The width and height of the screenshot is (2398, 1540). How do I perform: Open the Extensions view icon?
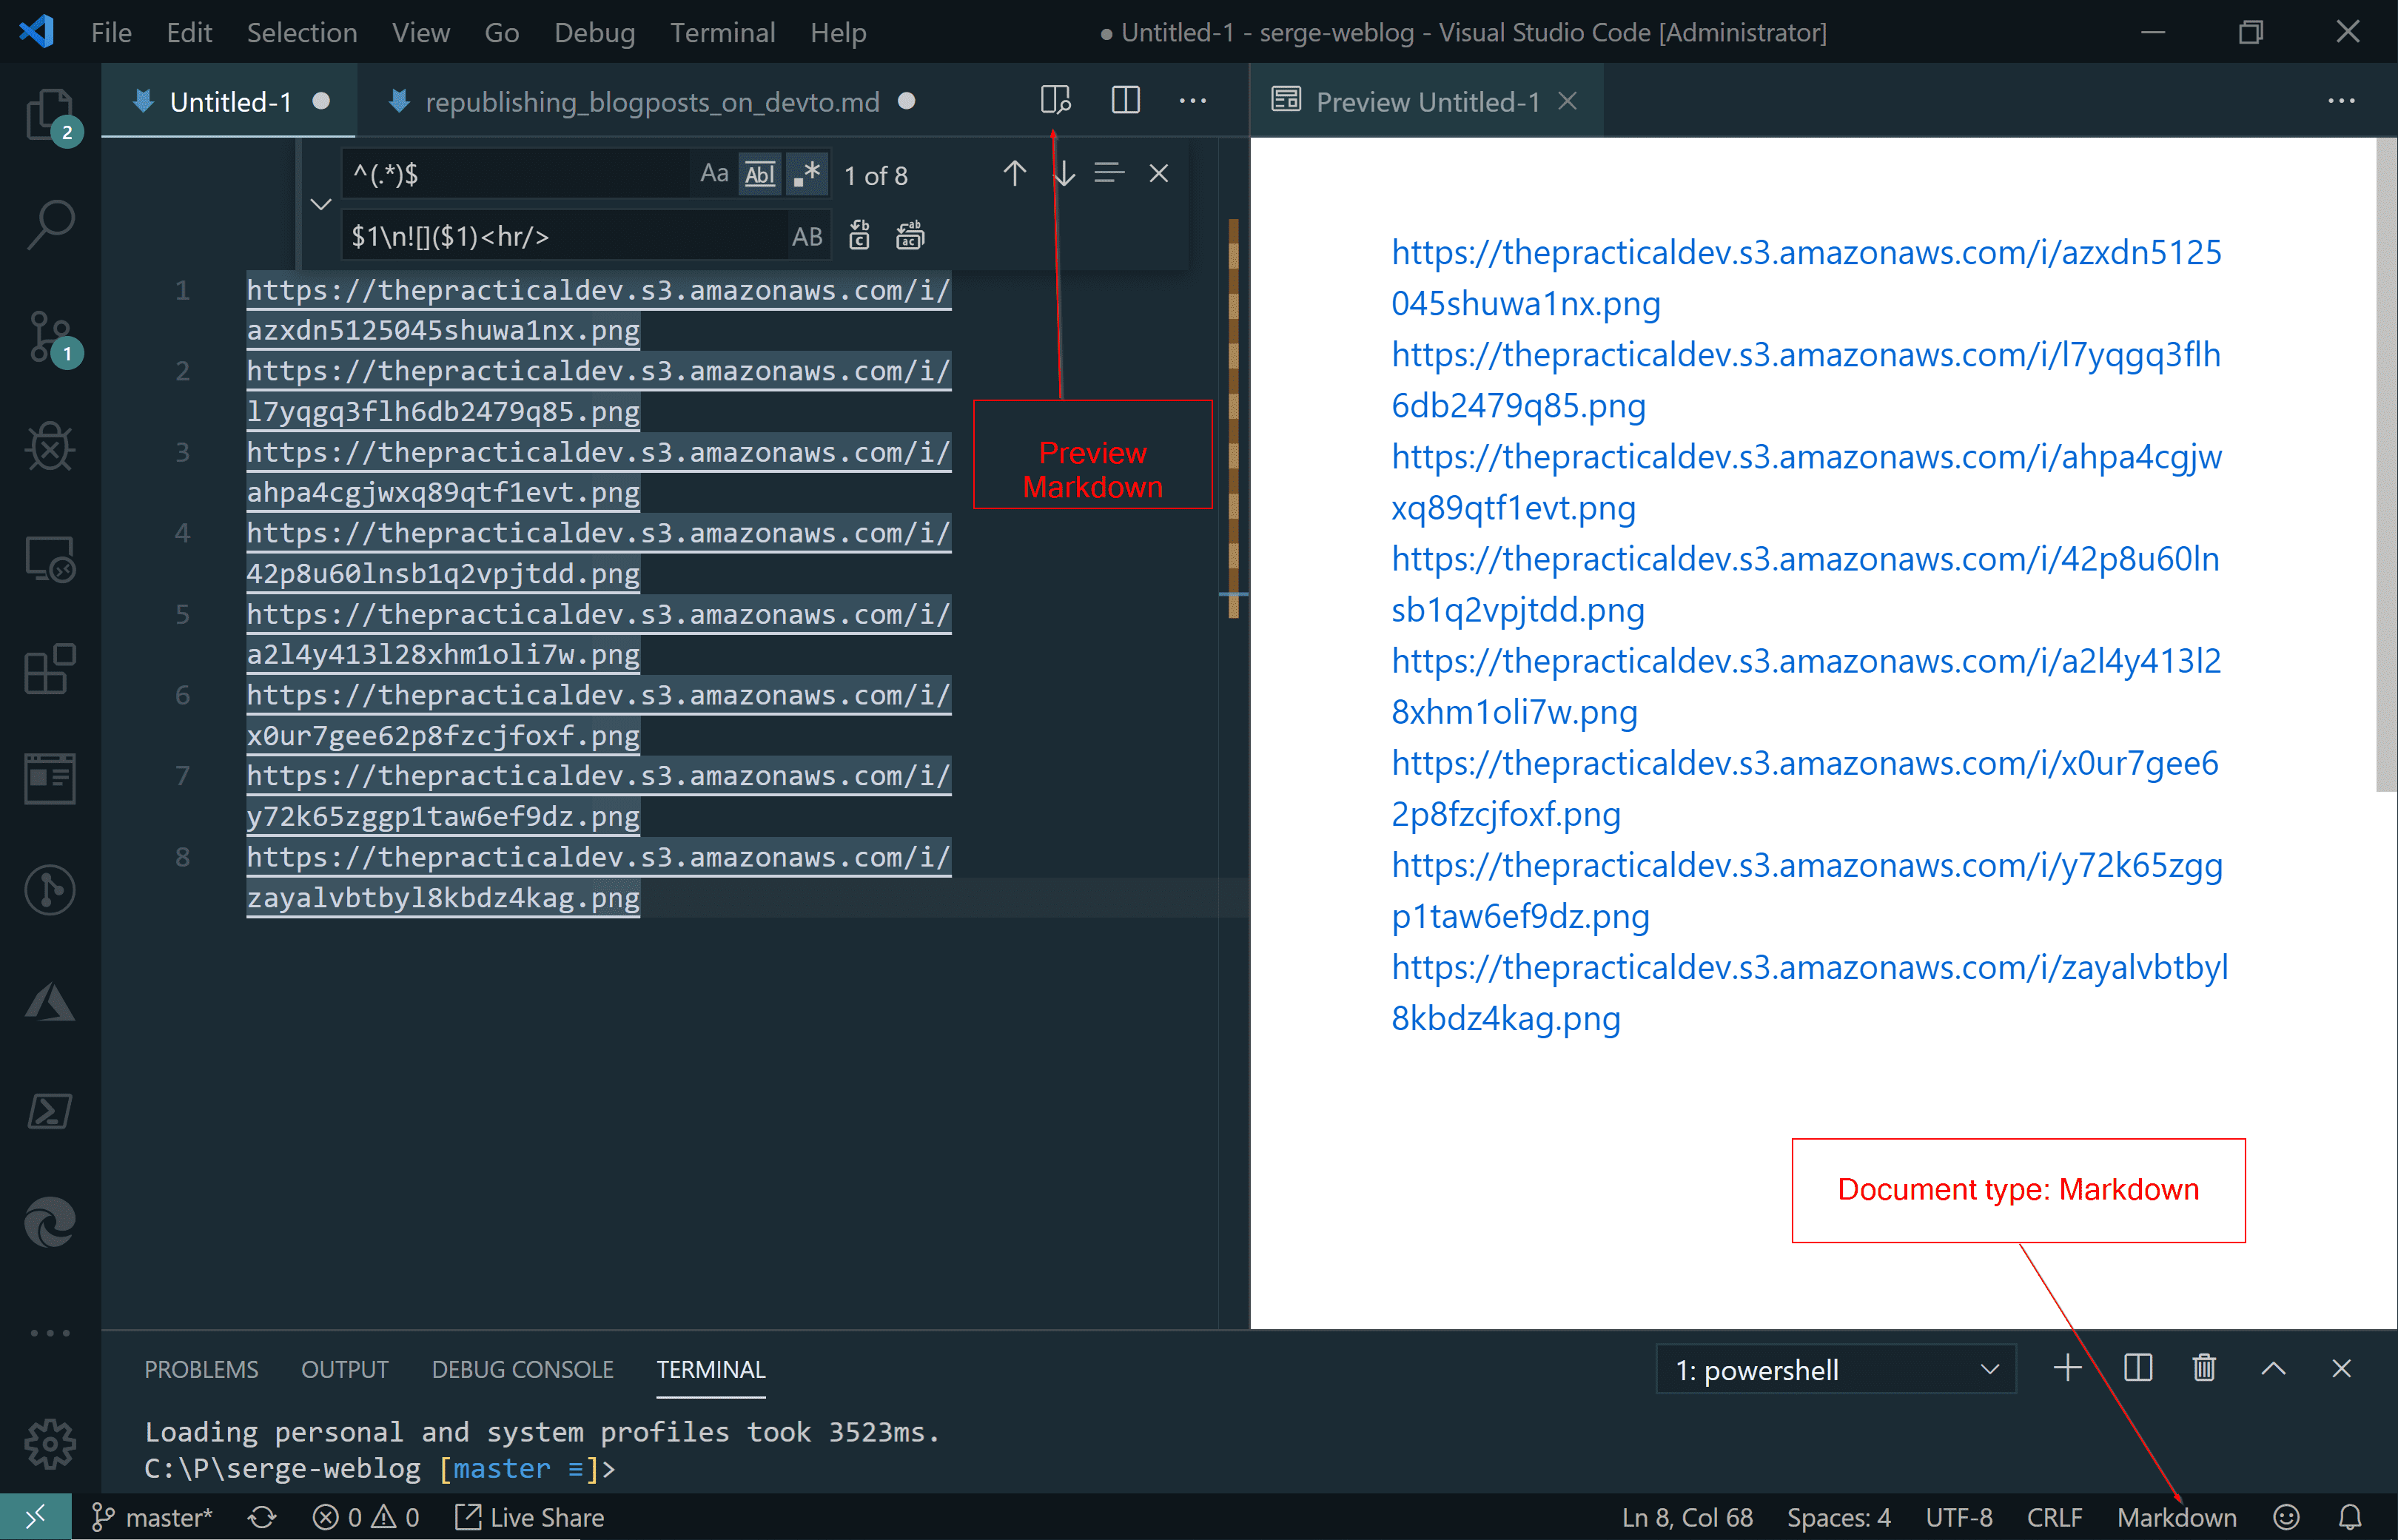click(50, 669)
